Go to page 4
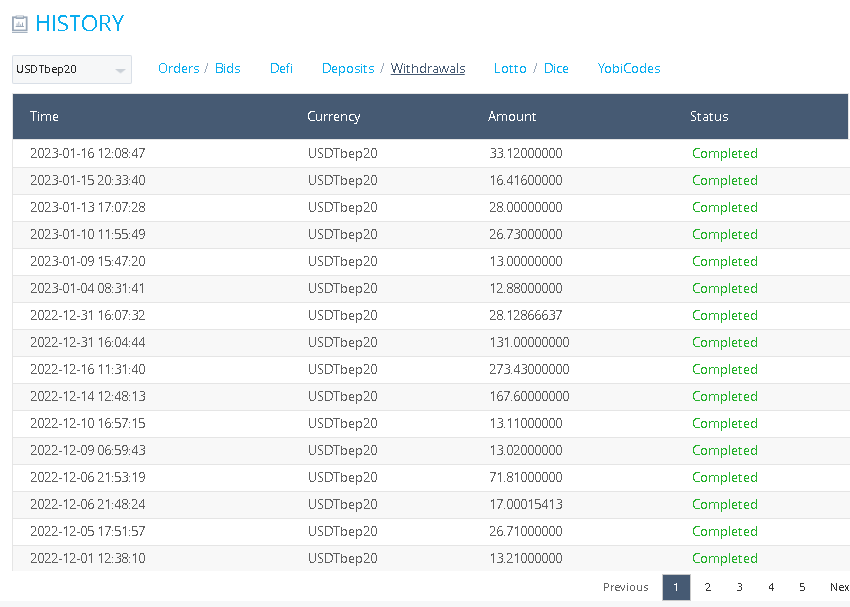Image resolution: width=850 pixels, height=607 pixels. click(x=771, y=587)
